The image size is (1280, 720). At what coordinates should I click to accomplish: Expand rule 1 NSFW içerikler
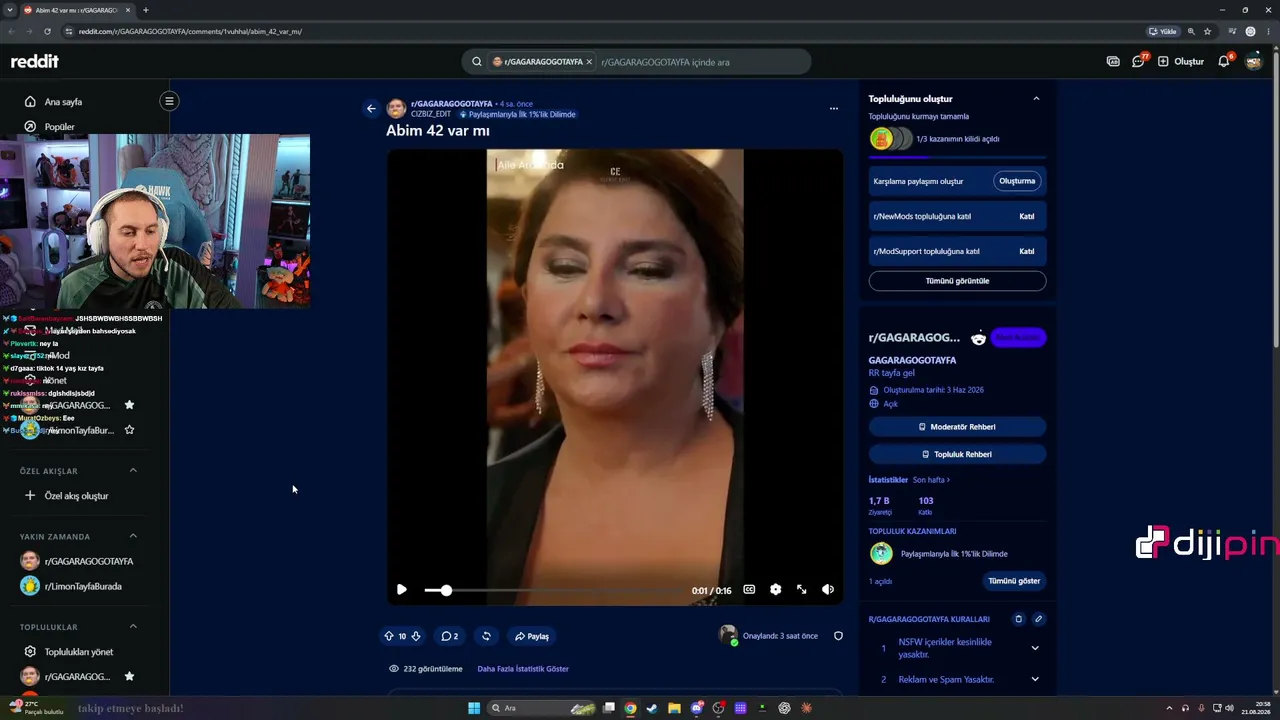[x=1035, y=648]
